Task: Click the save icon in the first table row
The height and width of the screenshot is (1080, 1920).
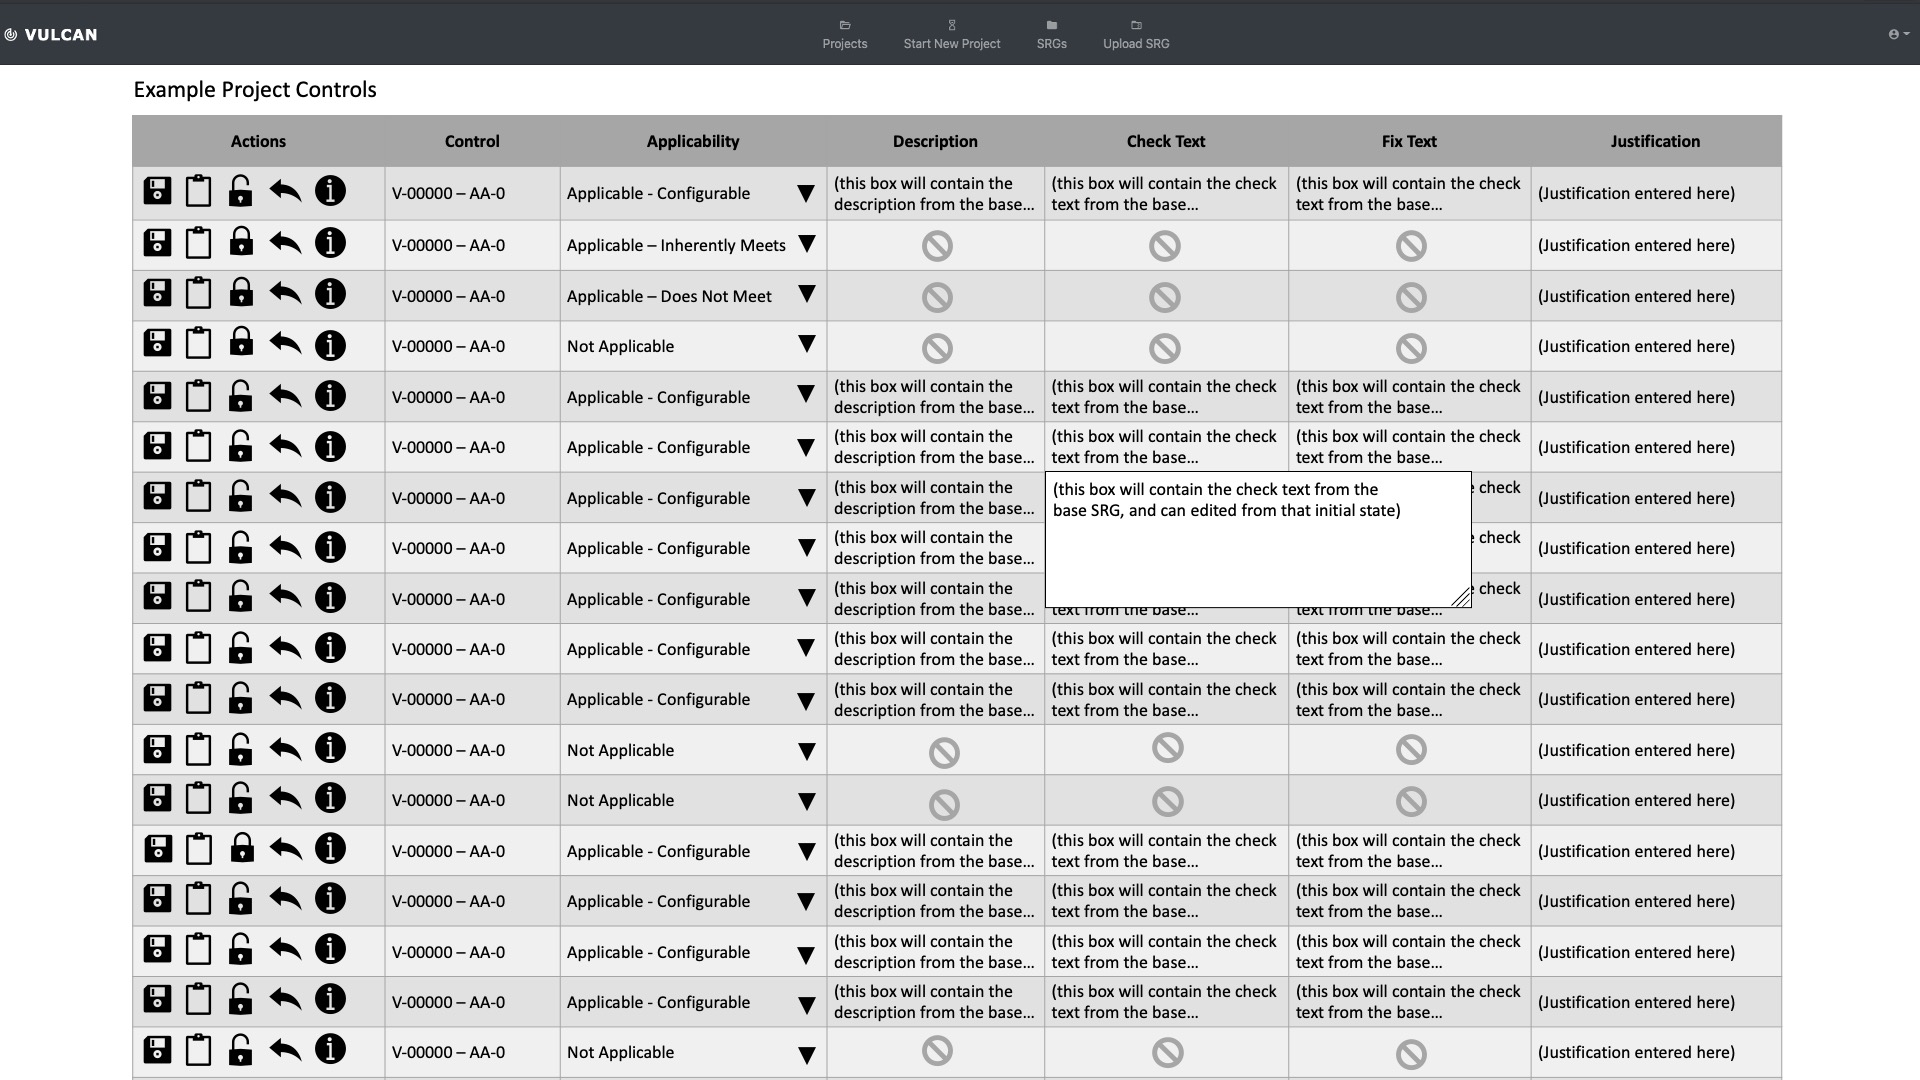Action: click(x=157, y=191)
